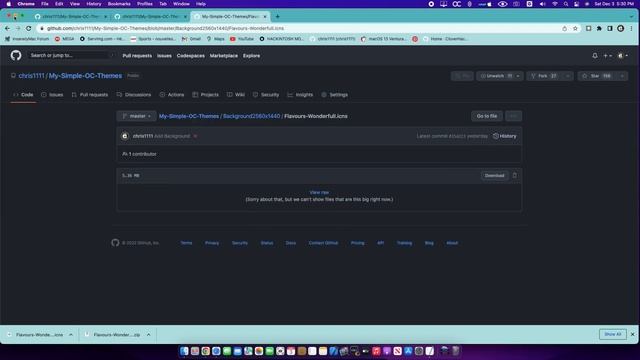Expand Unwatch options dropdown
The image size is (640, 360).
point(518,76)
